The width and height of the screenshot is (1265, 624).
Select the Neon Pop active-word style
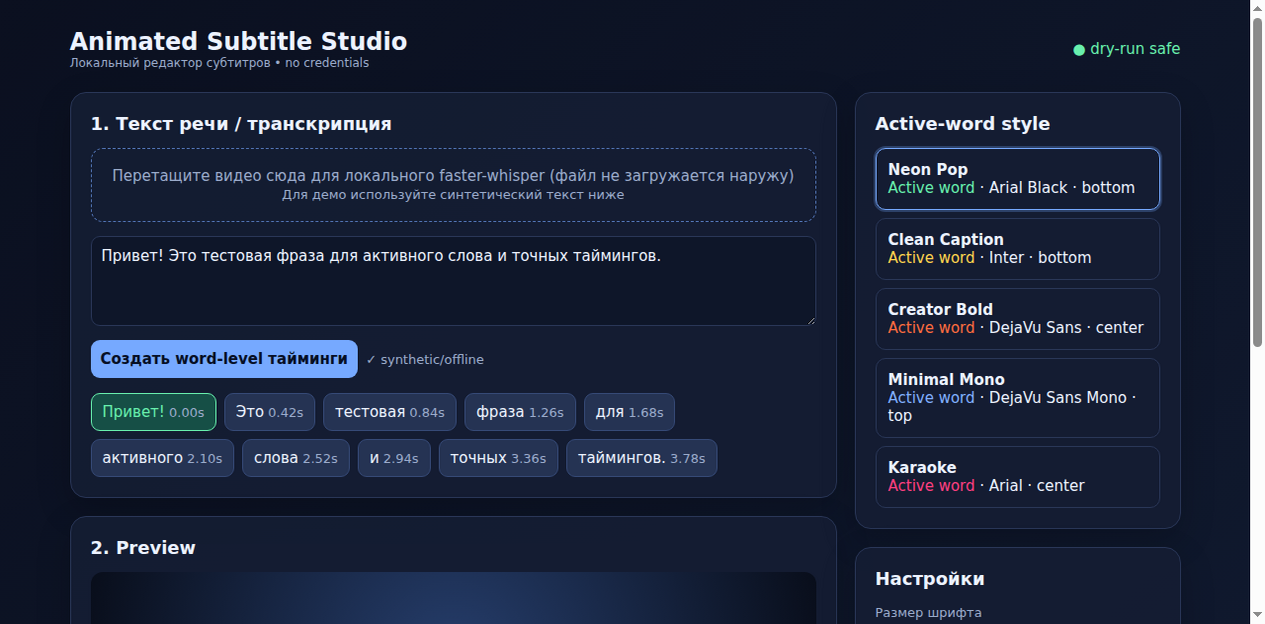click(x=1017, y=179)
